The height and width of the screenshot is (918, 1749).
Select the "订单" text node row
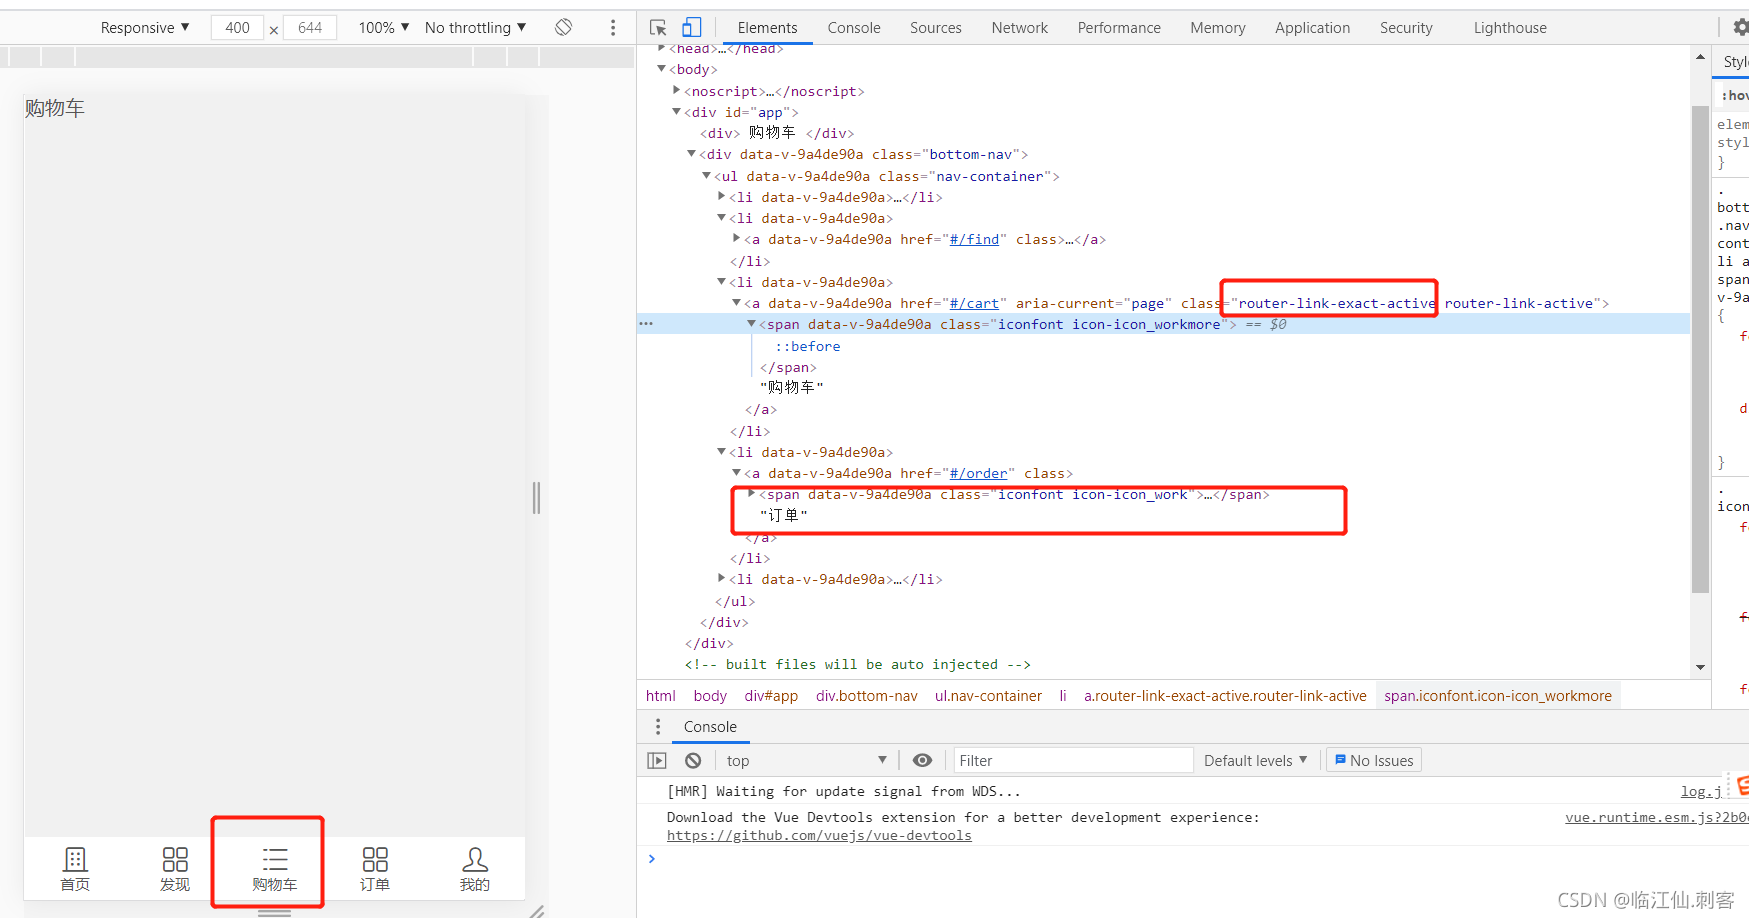pos(783,515)
